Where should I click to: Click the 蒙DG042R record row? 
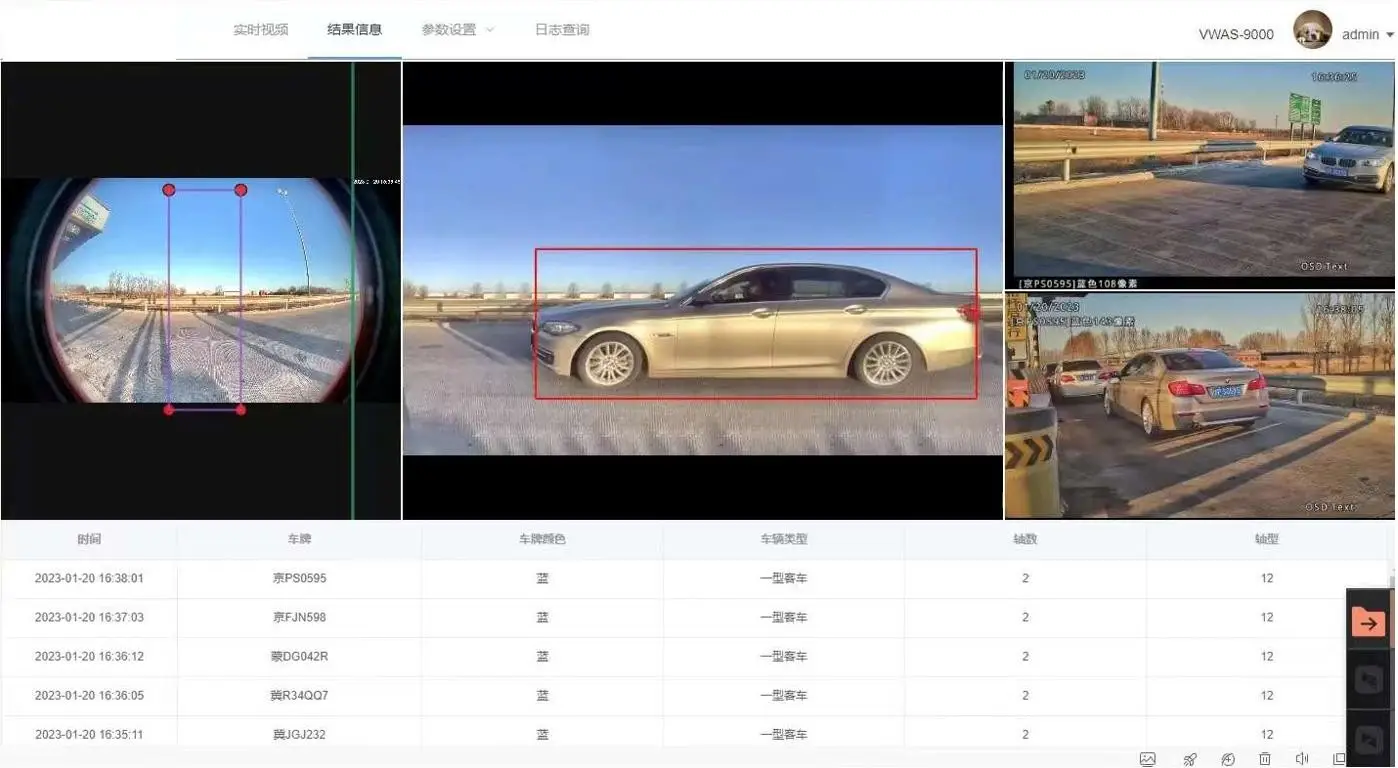pyautogui.click(x=299, y=656)
